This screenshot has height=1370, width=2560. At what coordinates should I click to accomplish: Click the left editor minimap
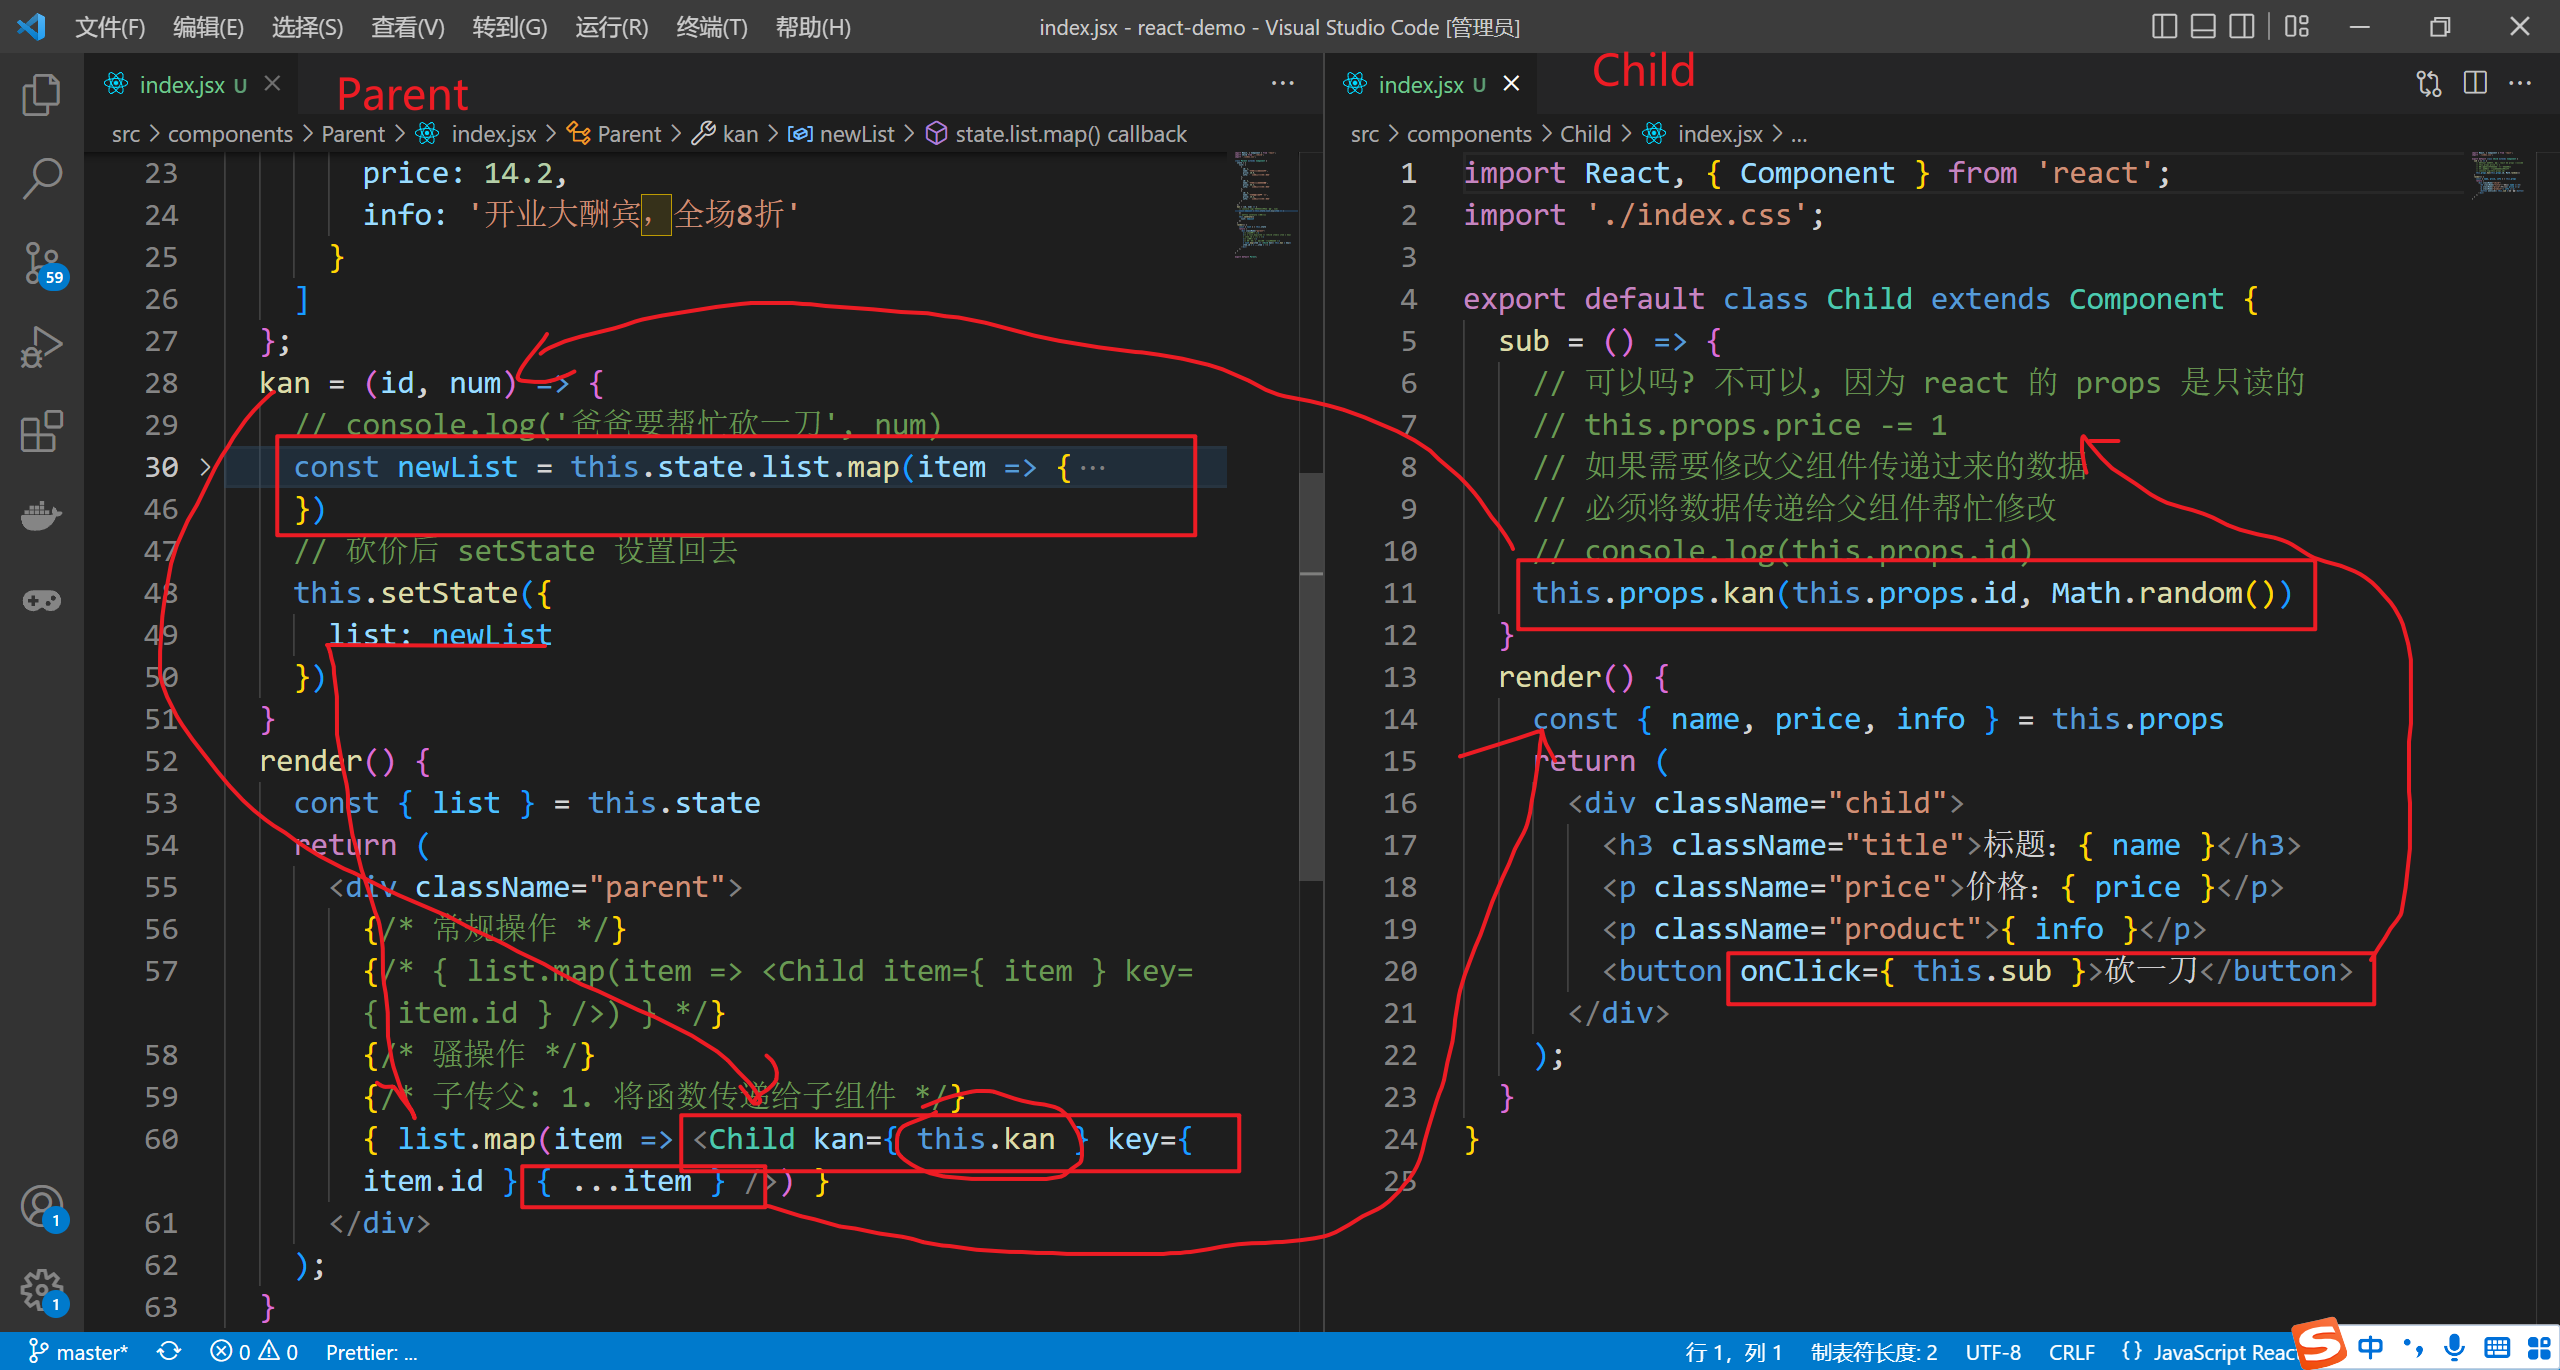(1263, 204)
